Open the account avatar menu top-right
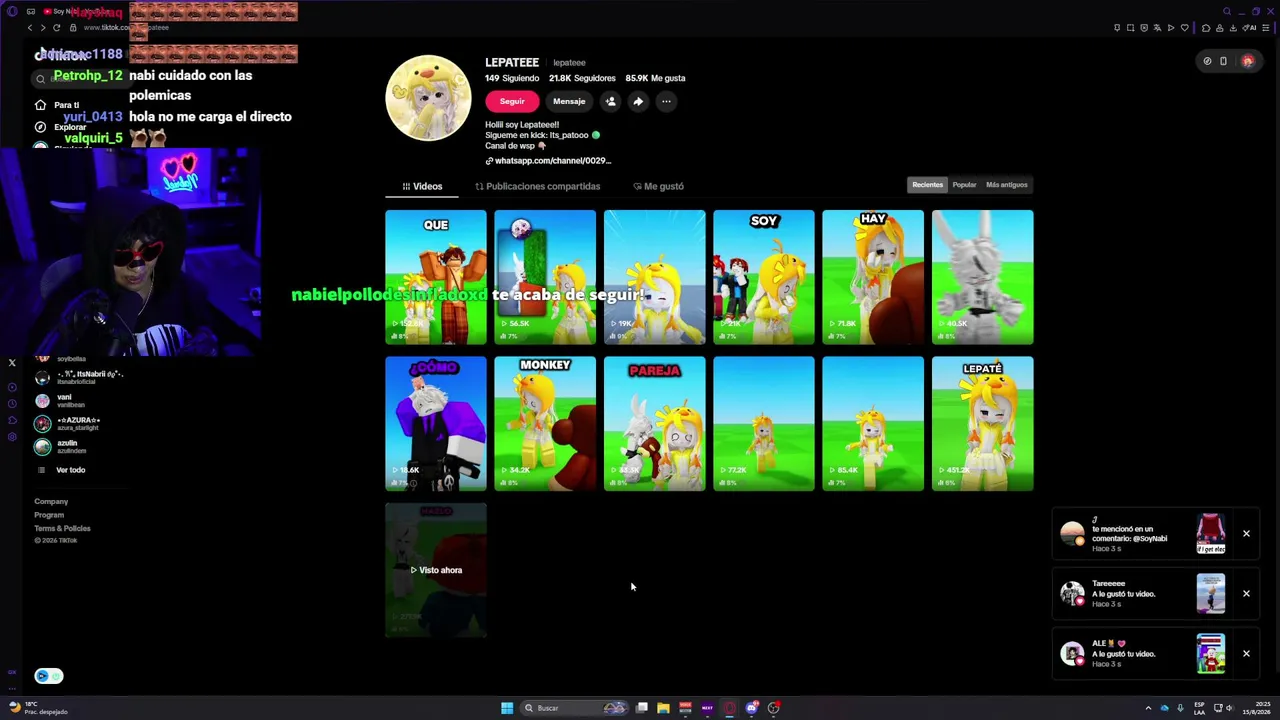The height and width of the screenshot is (720, 1280). pyautogui.click(x=1247, y=61)
